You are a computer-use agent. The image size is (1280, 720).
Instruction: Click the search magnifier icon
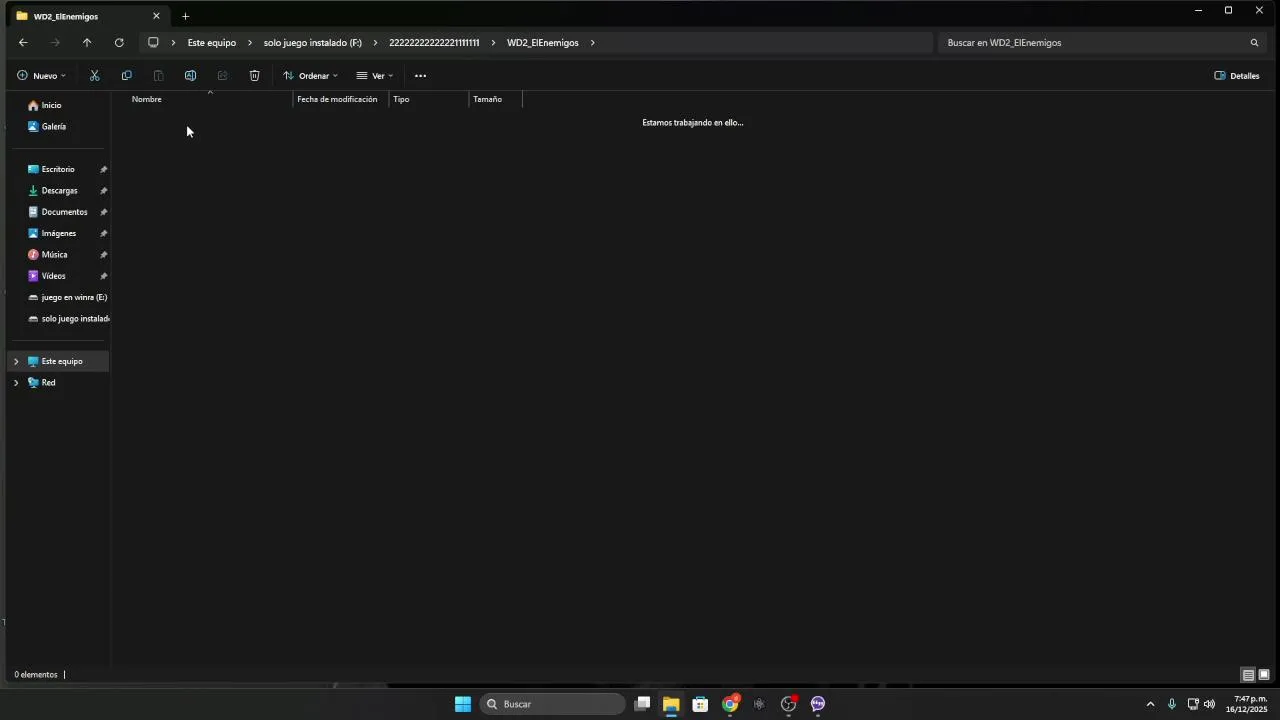pyautogui.click(x=1254, y=43)
